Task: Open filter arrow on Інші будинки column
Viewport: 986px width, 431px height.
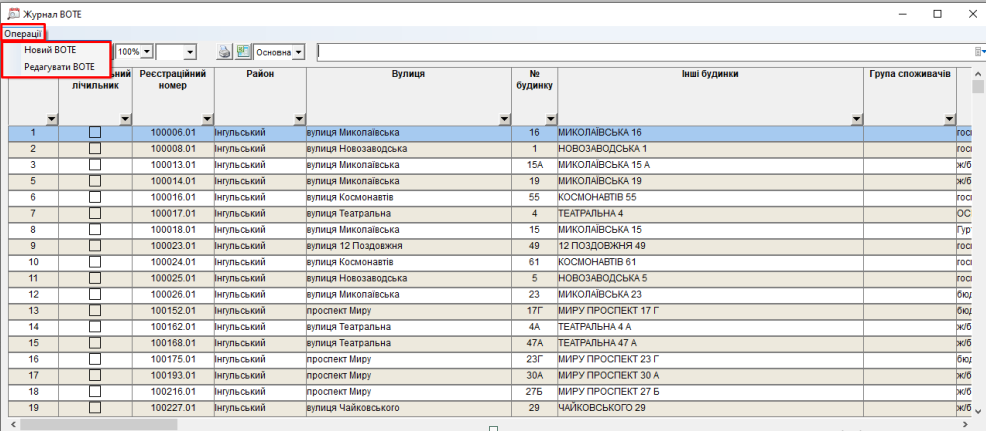Action: click(856, 119)
